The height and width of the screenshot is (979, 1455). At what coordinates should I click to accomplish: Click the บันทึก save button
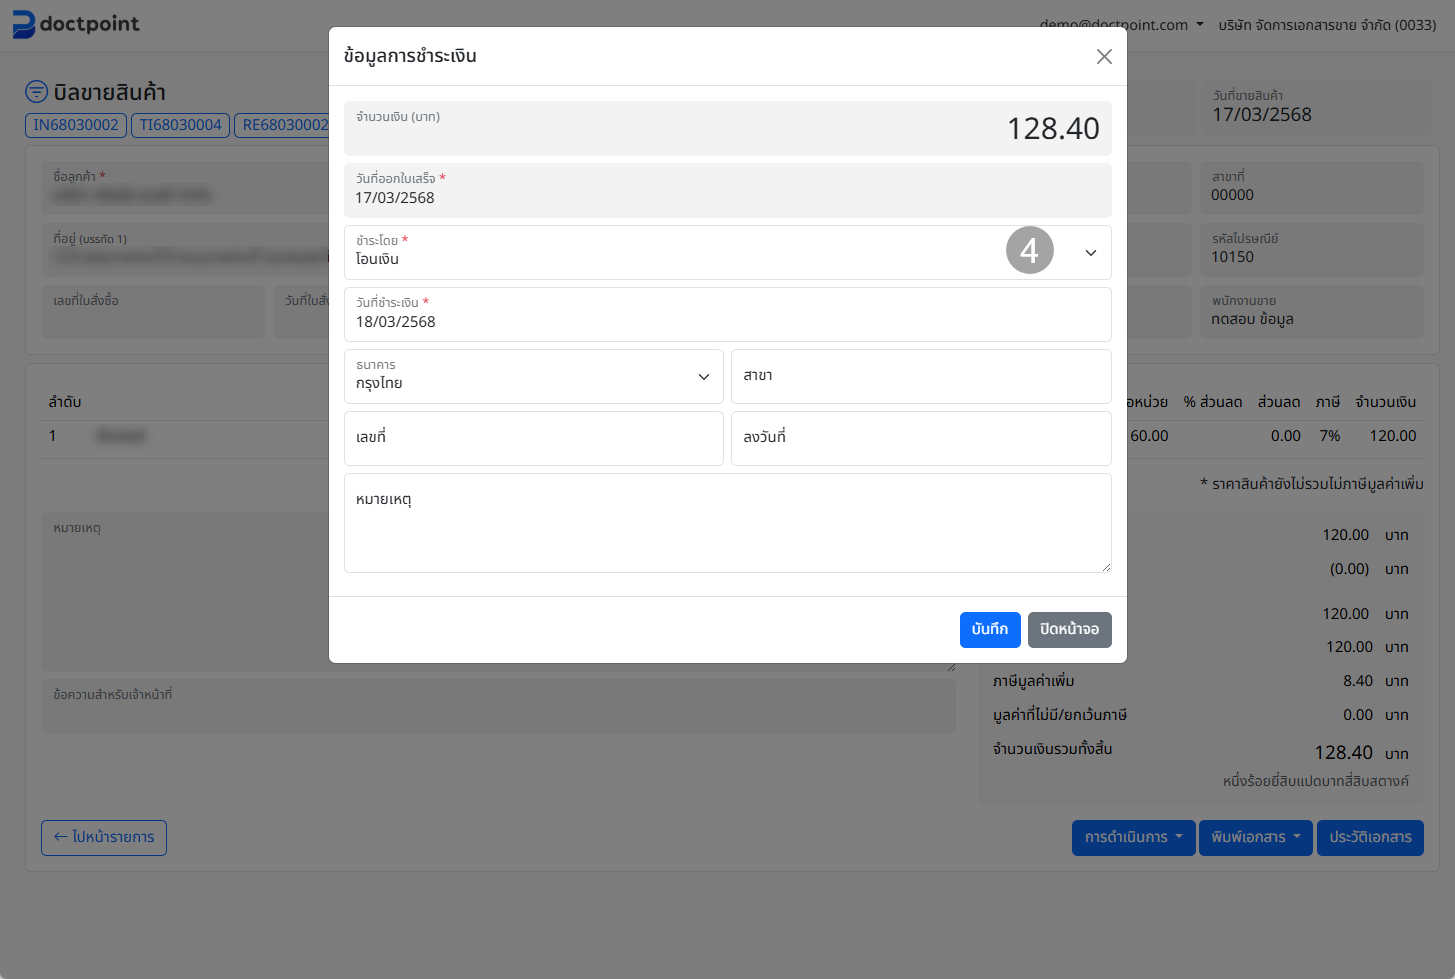pyautogui.click(x=989, y=629)
